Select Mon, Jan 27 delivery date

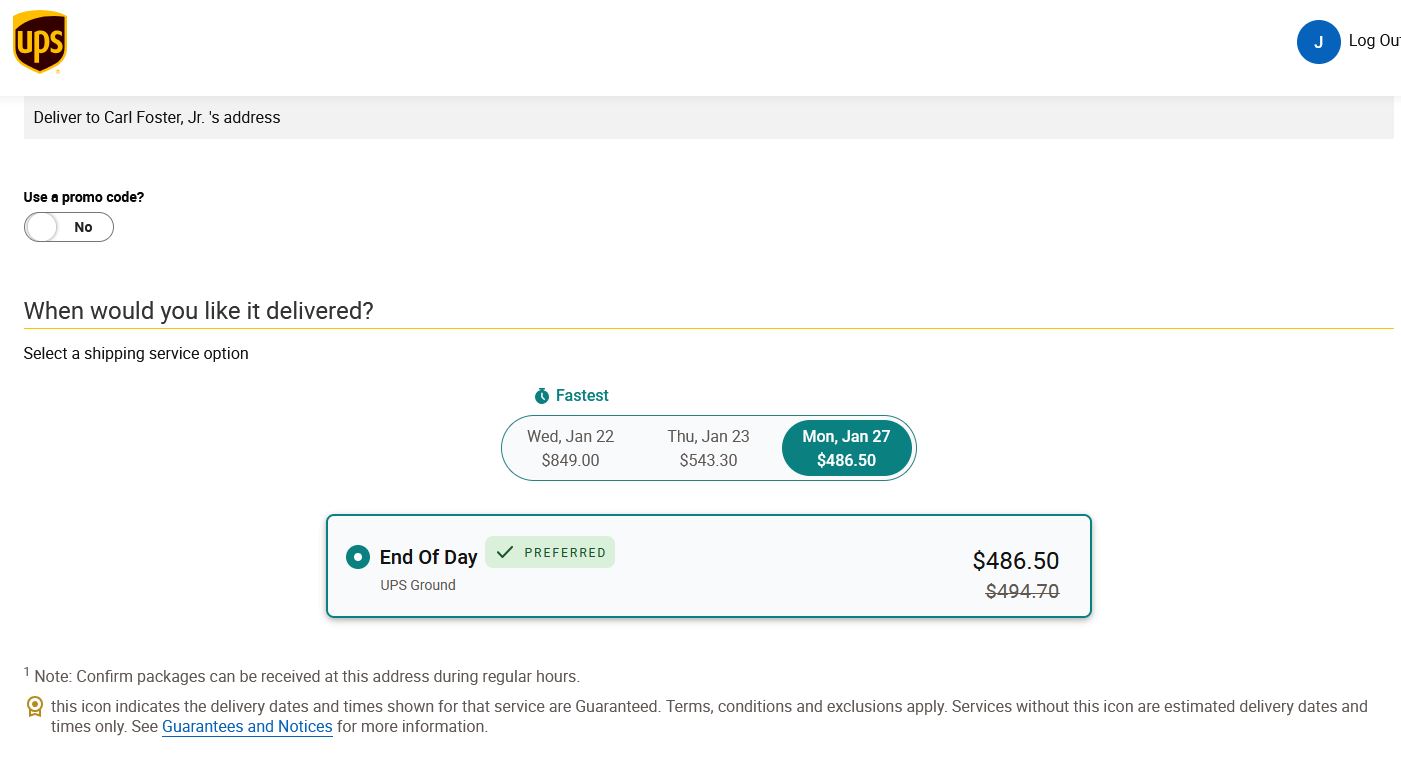click(846, 448)
